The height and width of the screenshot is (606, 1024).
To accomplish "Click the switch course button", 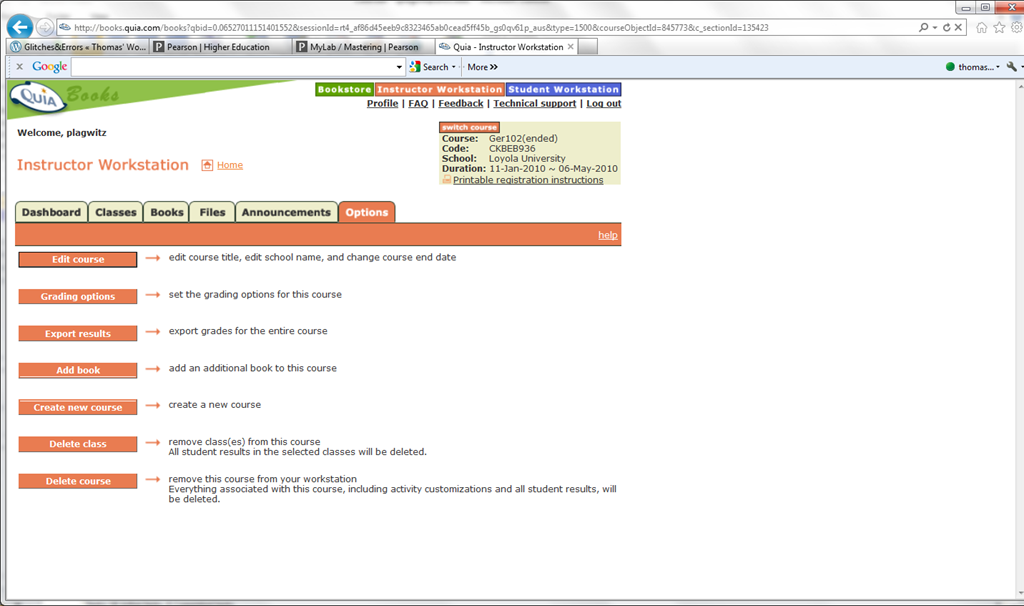I will [x=469, y=127].
